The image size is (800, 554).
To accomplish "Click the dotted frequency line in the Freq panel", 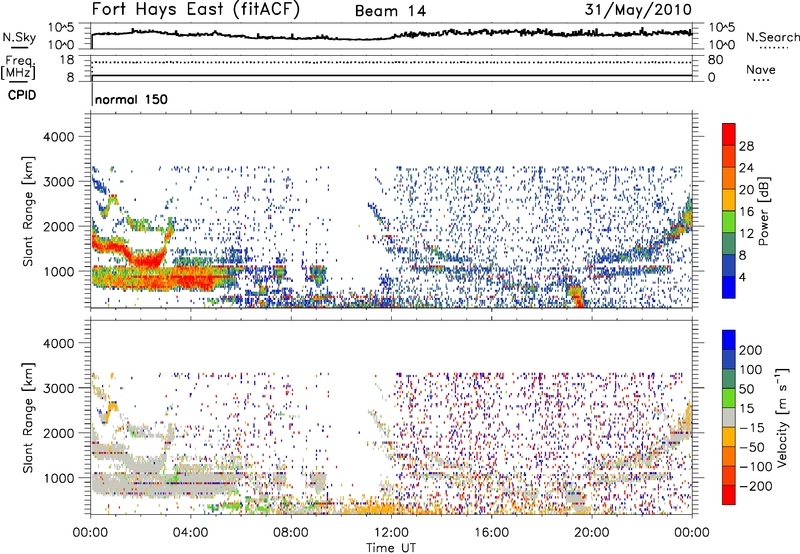I will [391, 62].
